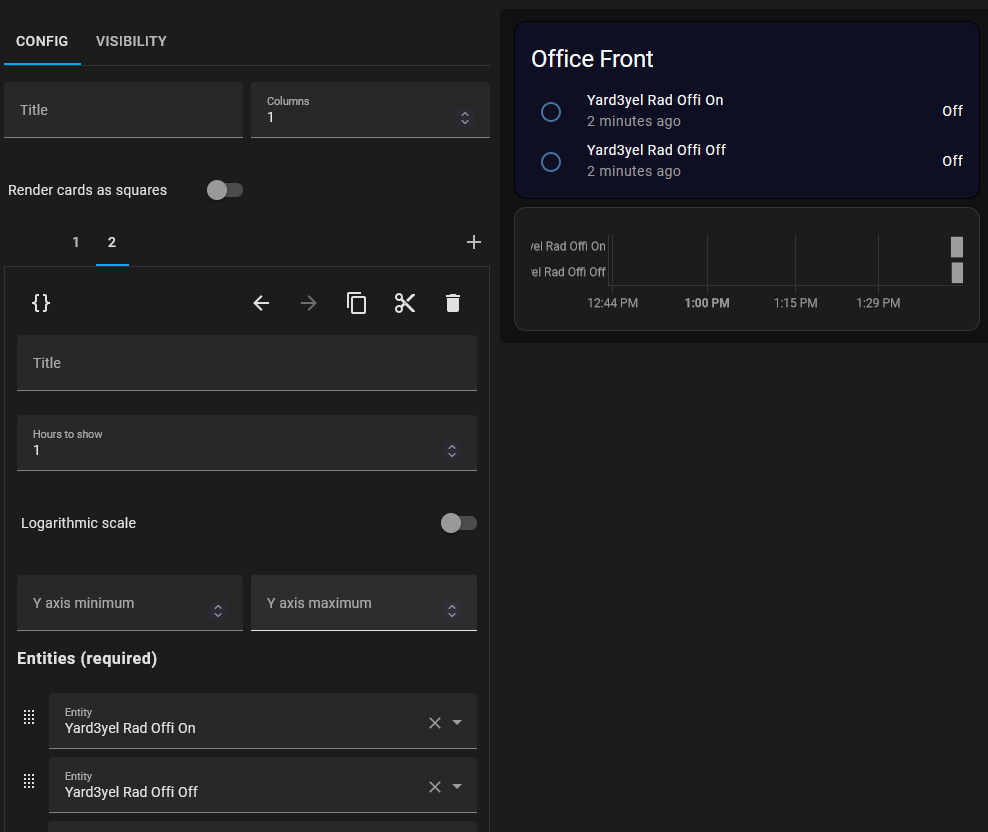The width and height of the screenshot is (988, 832).
Task: Cut the card with the scissors icon
Action: click(405, 302)
